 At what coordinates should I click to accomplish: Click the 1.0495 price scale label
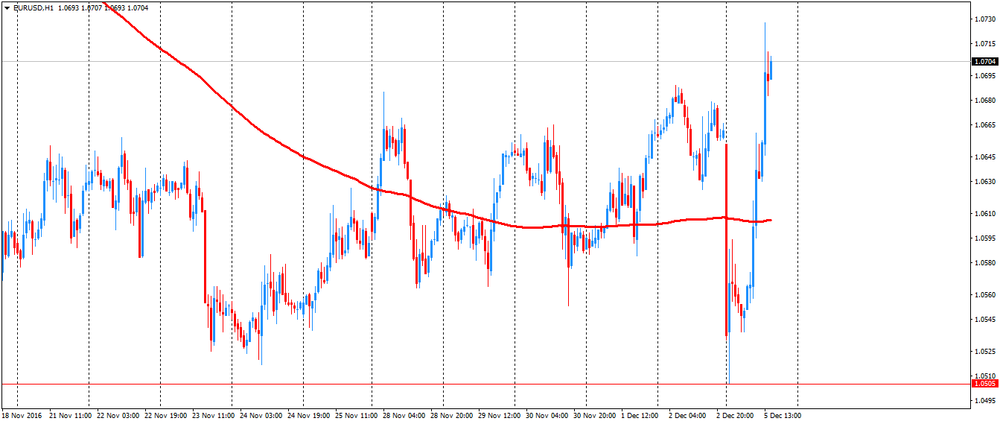[984, 401]
